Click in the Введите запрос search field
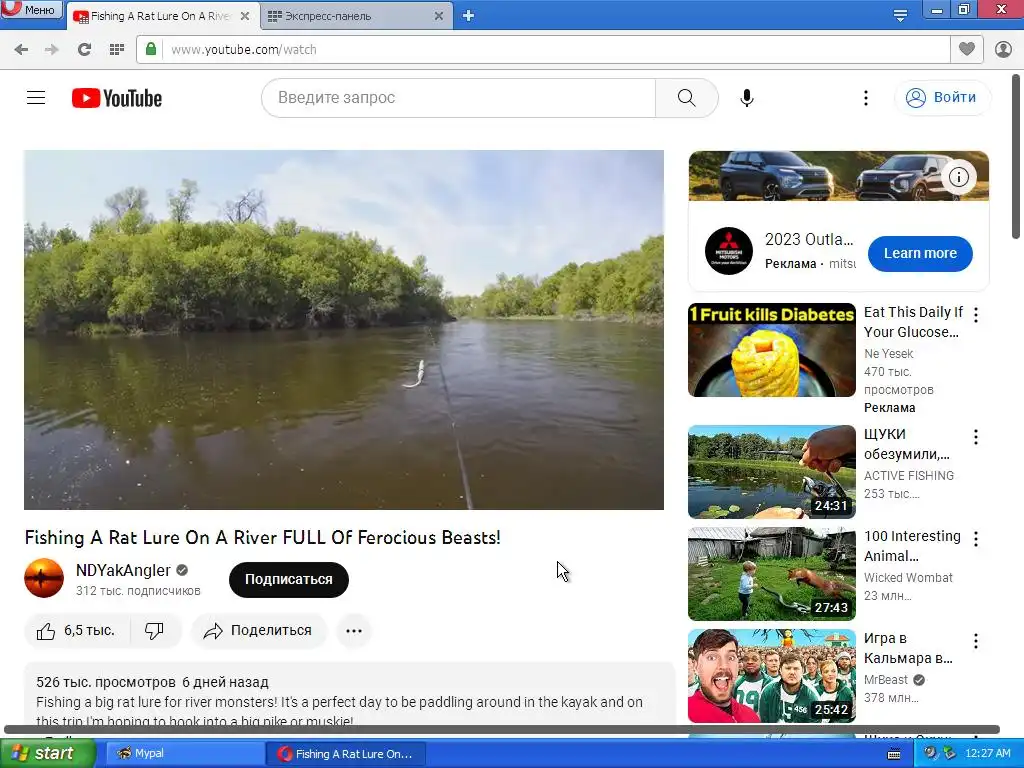 [x=458, y=98]
